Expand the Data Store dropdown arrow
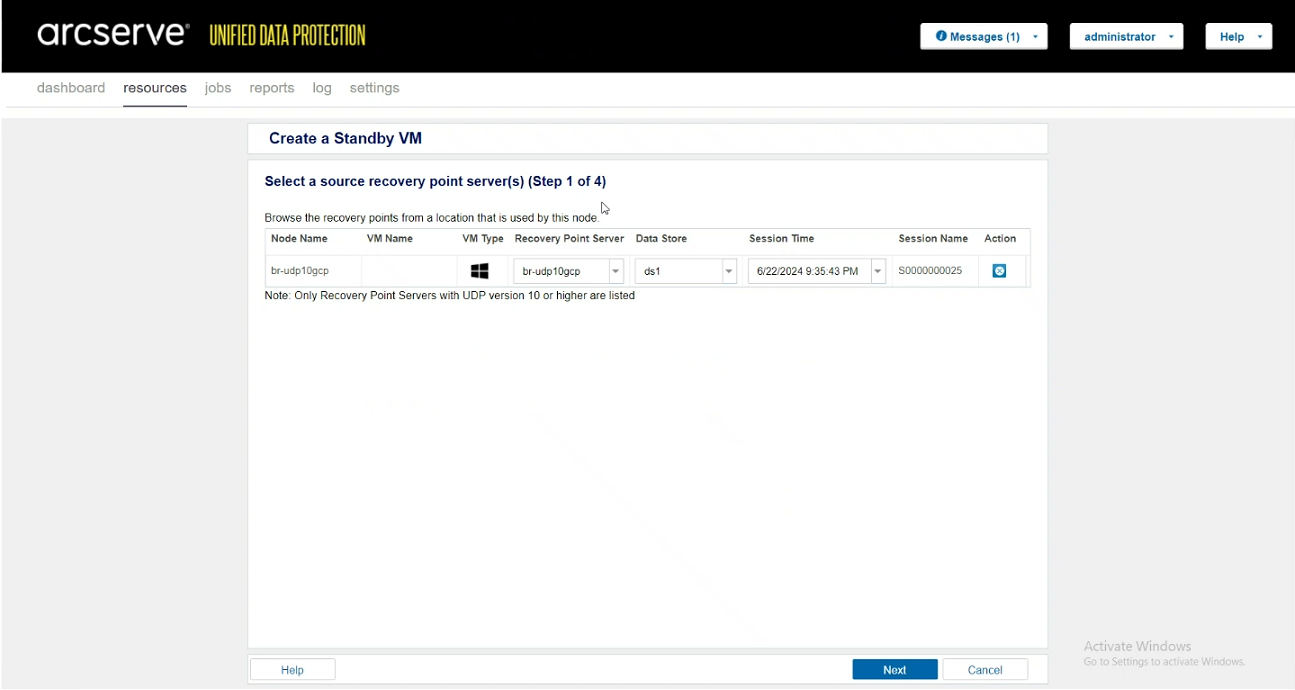This screenshot has width=1295, height=690. [x=729, y=271]
